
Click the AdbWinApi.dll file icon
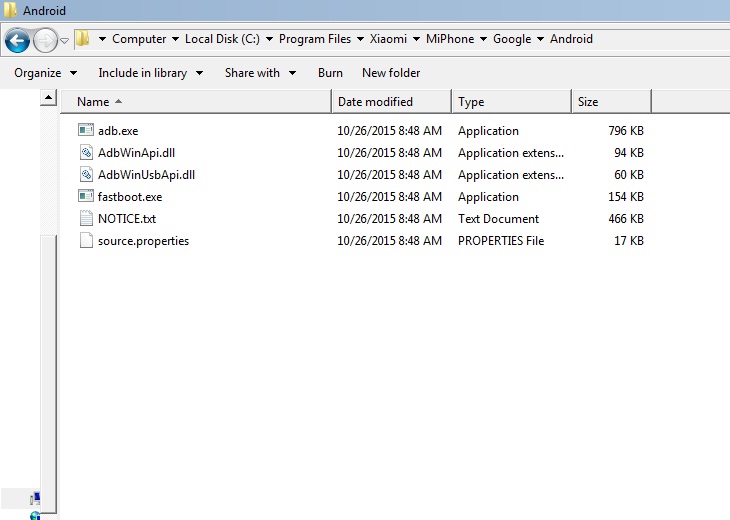coord(86,152)
